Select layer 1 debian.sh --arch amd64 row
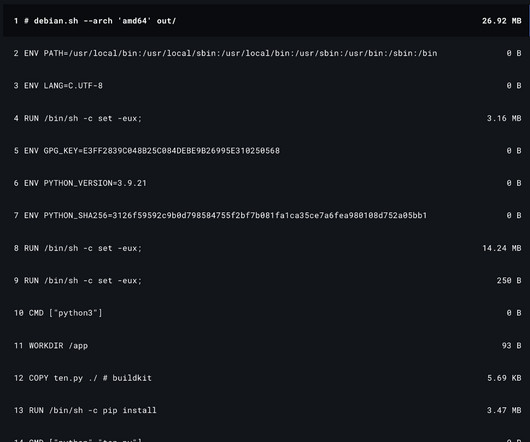Screen dimensions: 530x442 click(x=266, y=21)
